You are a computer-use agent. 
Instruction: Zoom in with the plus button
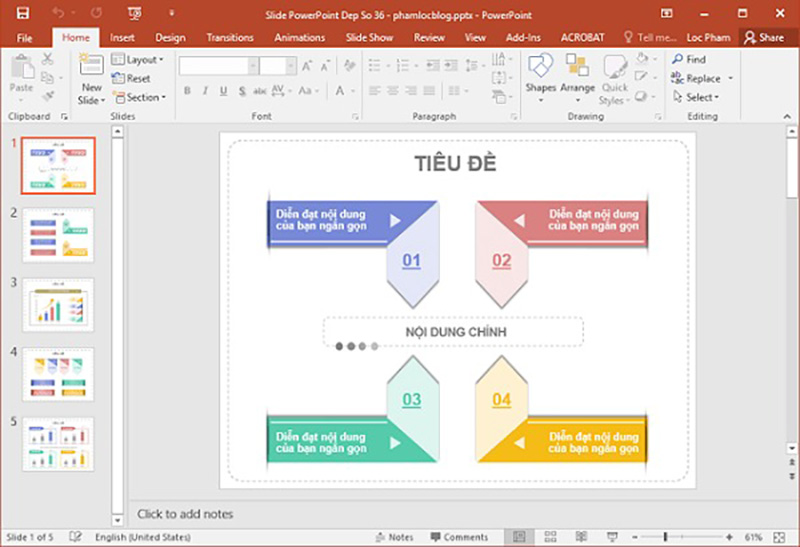pyautogui.click(x=729, y=537)
